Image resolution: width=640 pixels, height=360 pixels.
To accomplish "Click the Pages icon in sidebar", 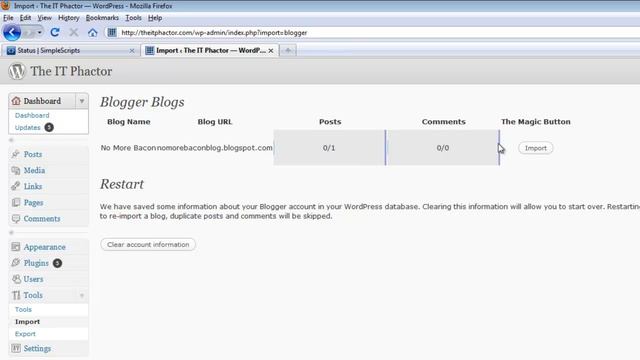I will point(16,202).
